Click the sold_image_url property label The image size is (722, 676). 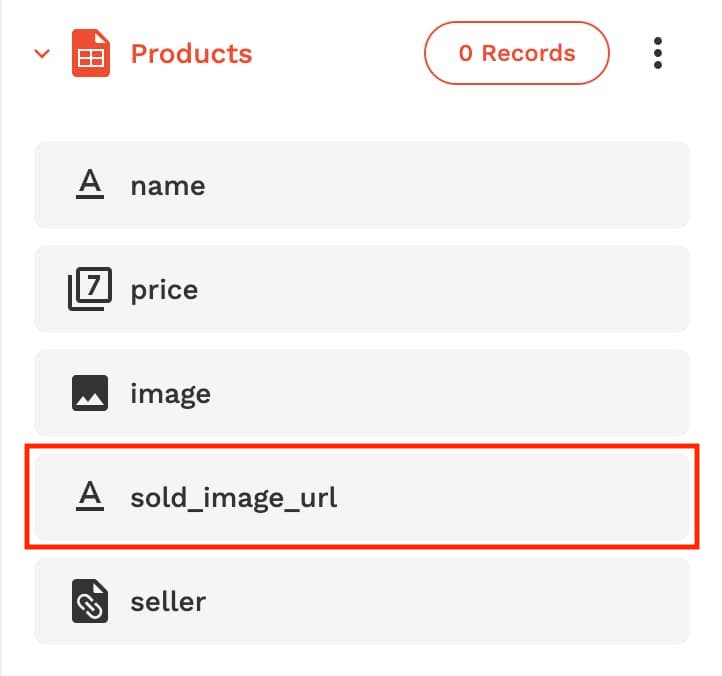click(x=234, y=498)
